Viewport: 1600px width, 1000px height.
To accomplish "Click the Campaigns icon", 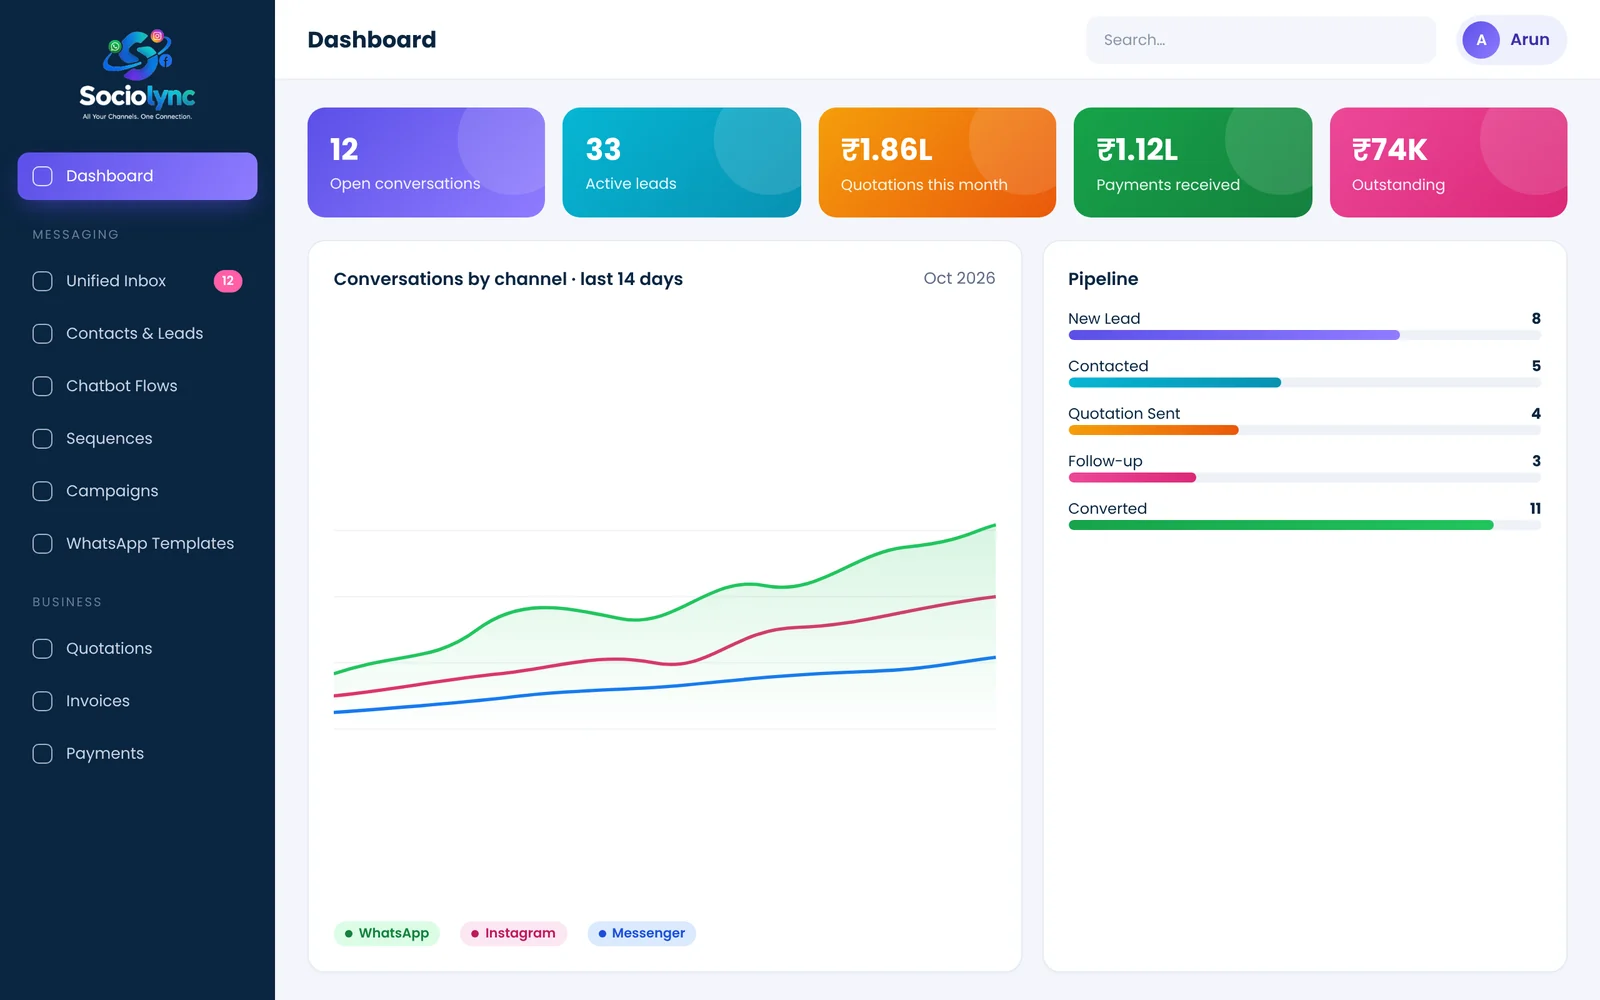I will tap(43, 491).
